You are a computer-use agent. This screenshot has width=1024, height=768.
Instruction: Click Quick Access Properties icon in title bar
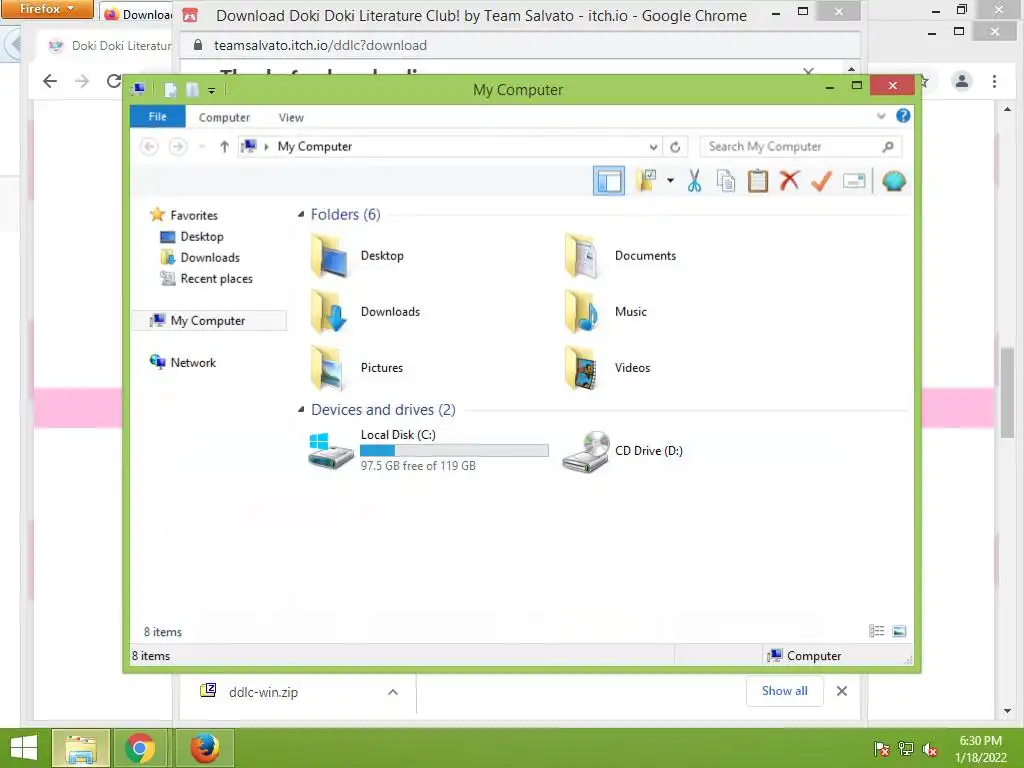(170, 90)
